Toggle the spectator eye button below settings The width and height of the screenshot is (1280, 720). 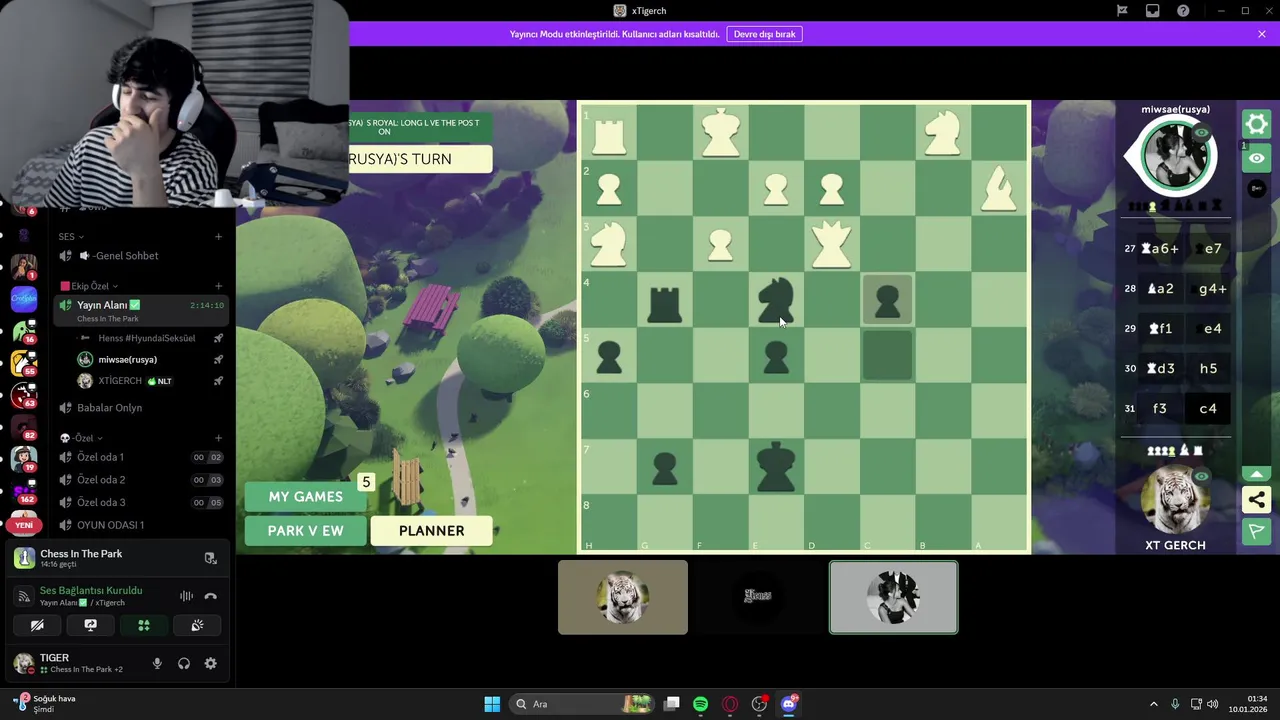1256,158
